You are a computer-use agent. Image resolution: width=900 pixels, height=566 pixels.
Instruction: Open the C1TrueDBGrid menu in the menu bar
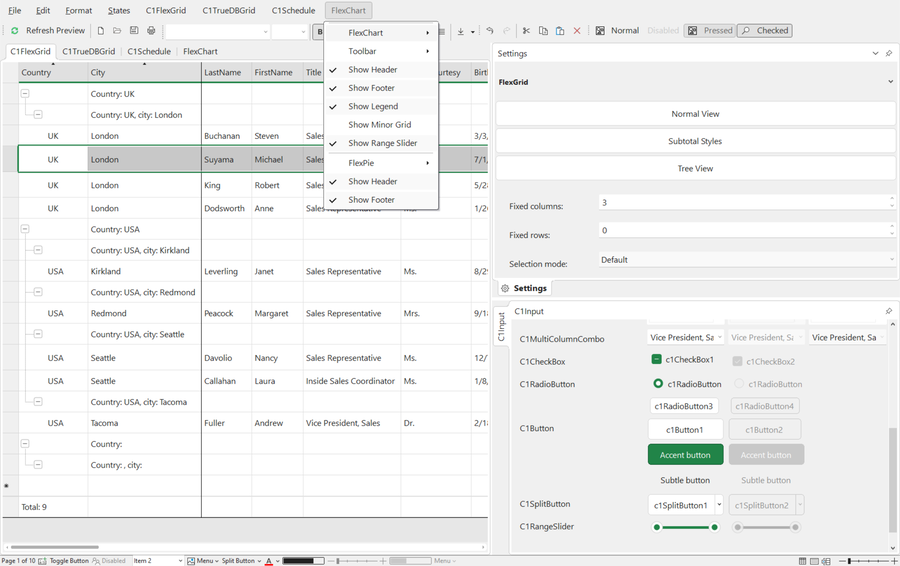click(x=228, y=10)
